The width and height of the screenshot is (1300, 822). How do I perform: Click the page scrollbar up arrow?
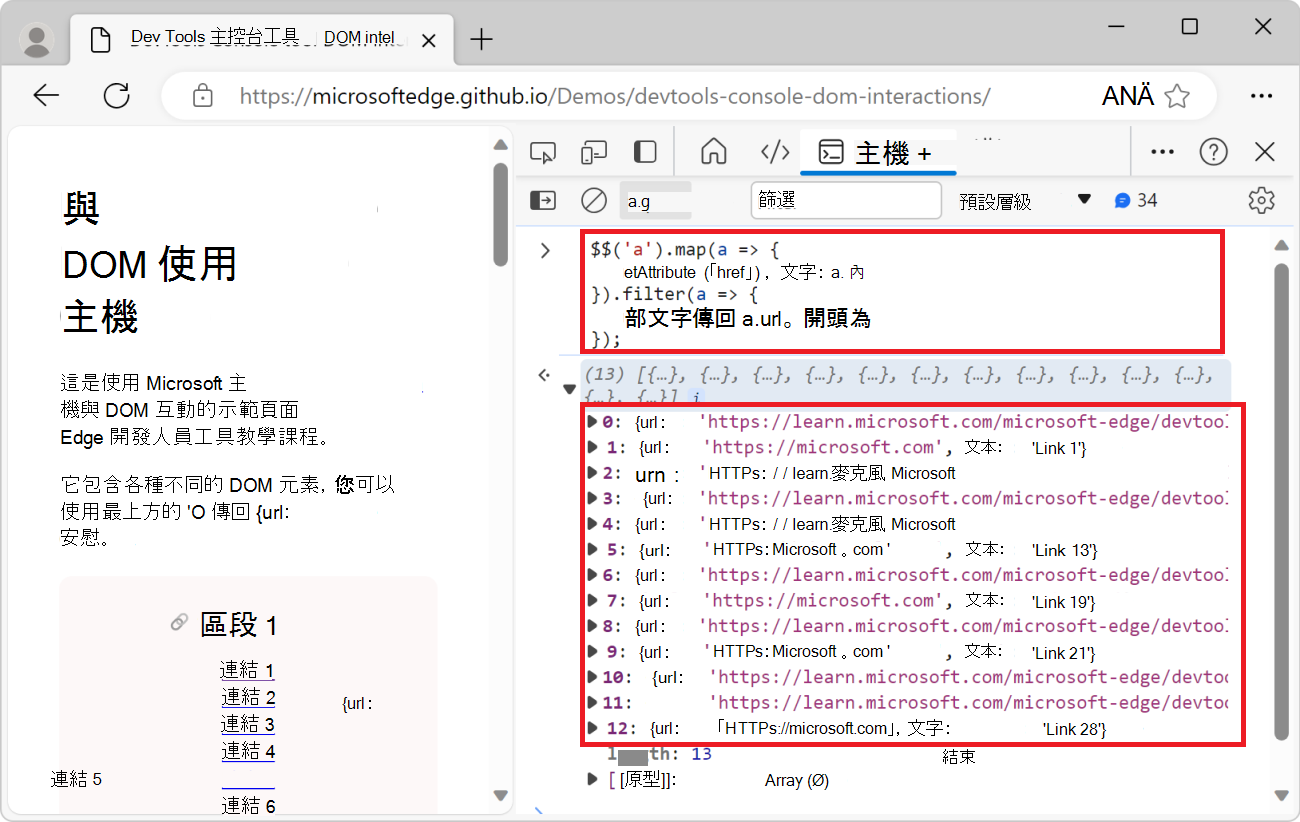(501, 145)
